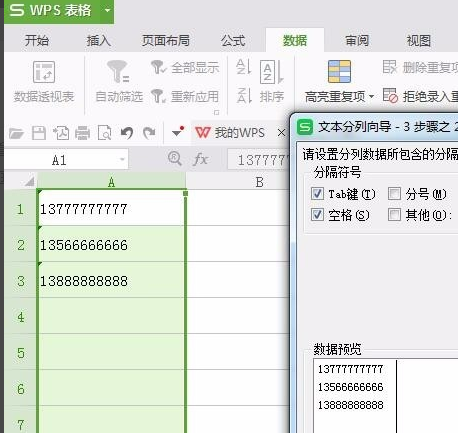Image resolution: width=458 pixels, height=433 pixels.
Task: Check the 分号 (semicolon) delimiter checkbox
Action: coord(394,193)
